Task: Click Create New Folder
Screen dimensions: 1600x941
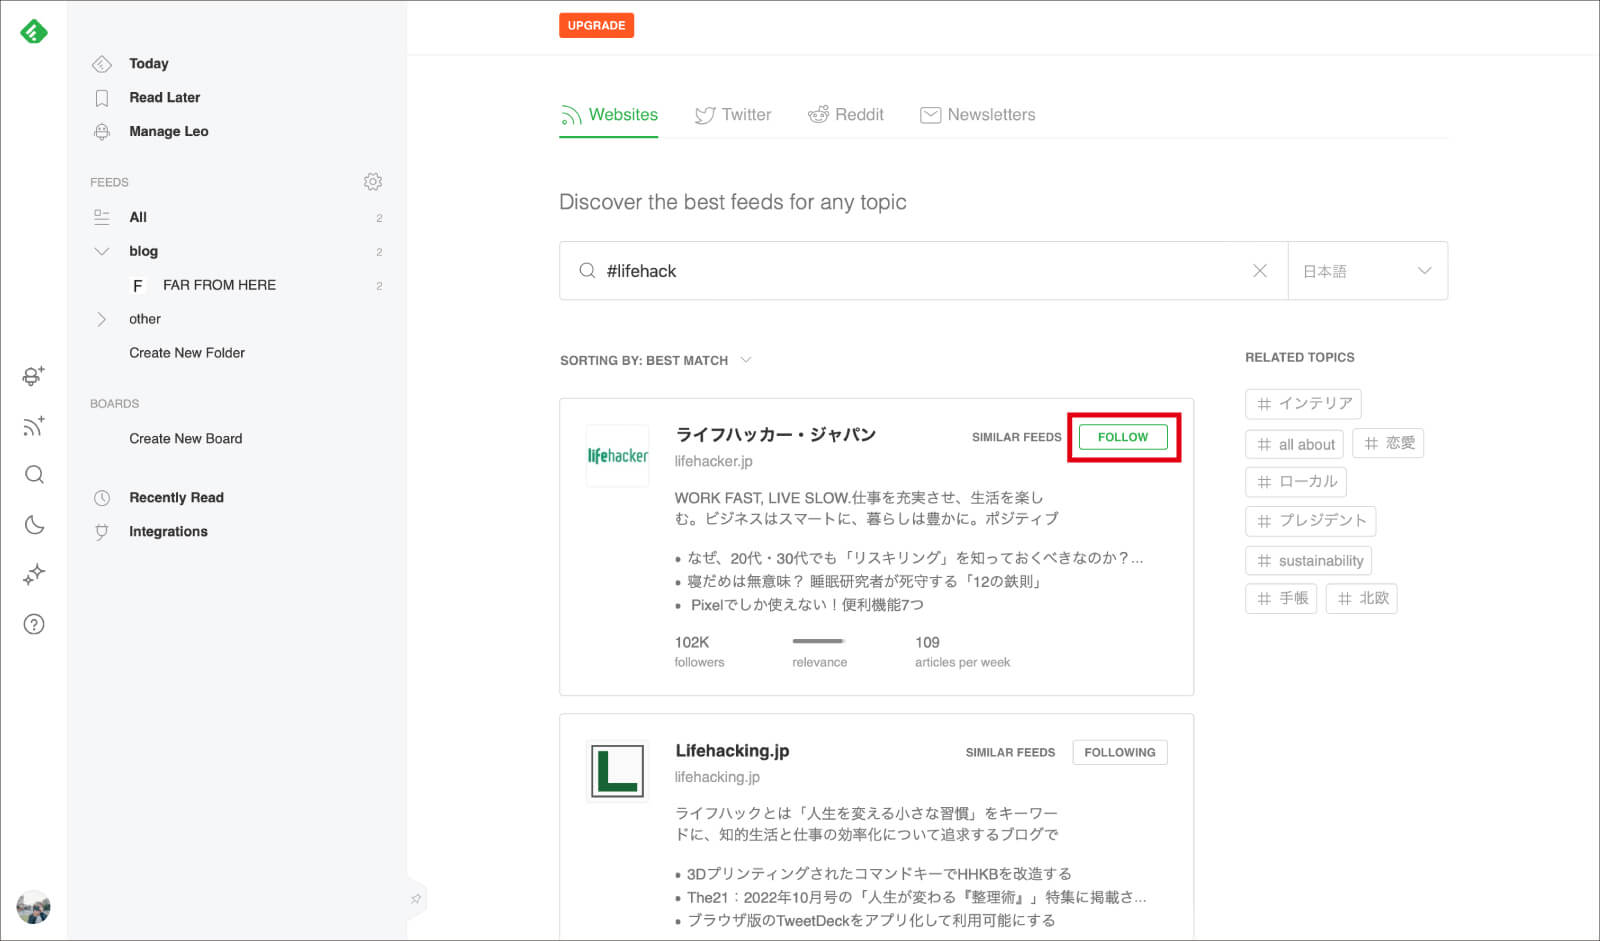Action: click(x=187, y=353)
